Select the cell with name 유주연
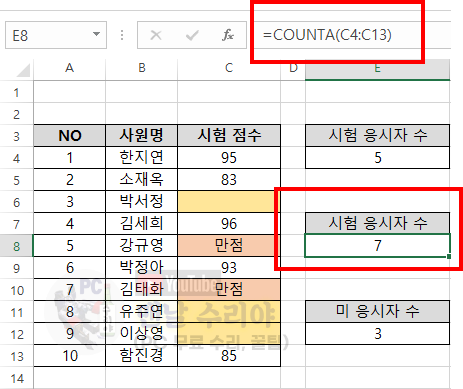This screenshot has width=463, height=389. 142,312
